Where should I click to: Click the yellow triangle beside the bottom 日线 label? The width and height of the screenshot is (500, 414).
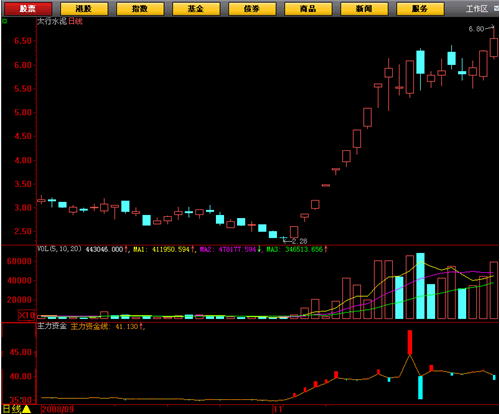[26, 409]
